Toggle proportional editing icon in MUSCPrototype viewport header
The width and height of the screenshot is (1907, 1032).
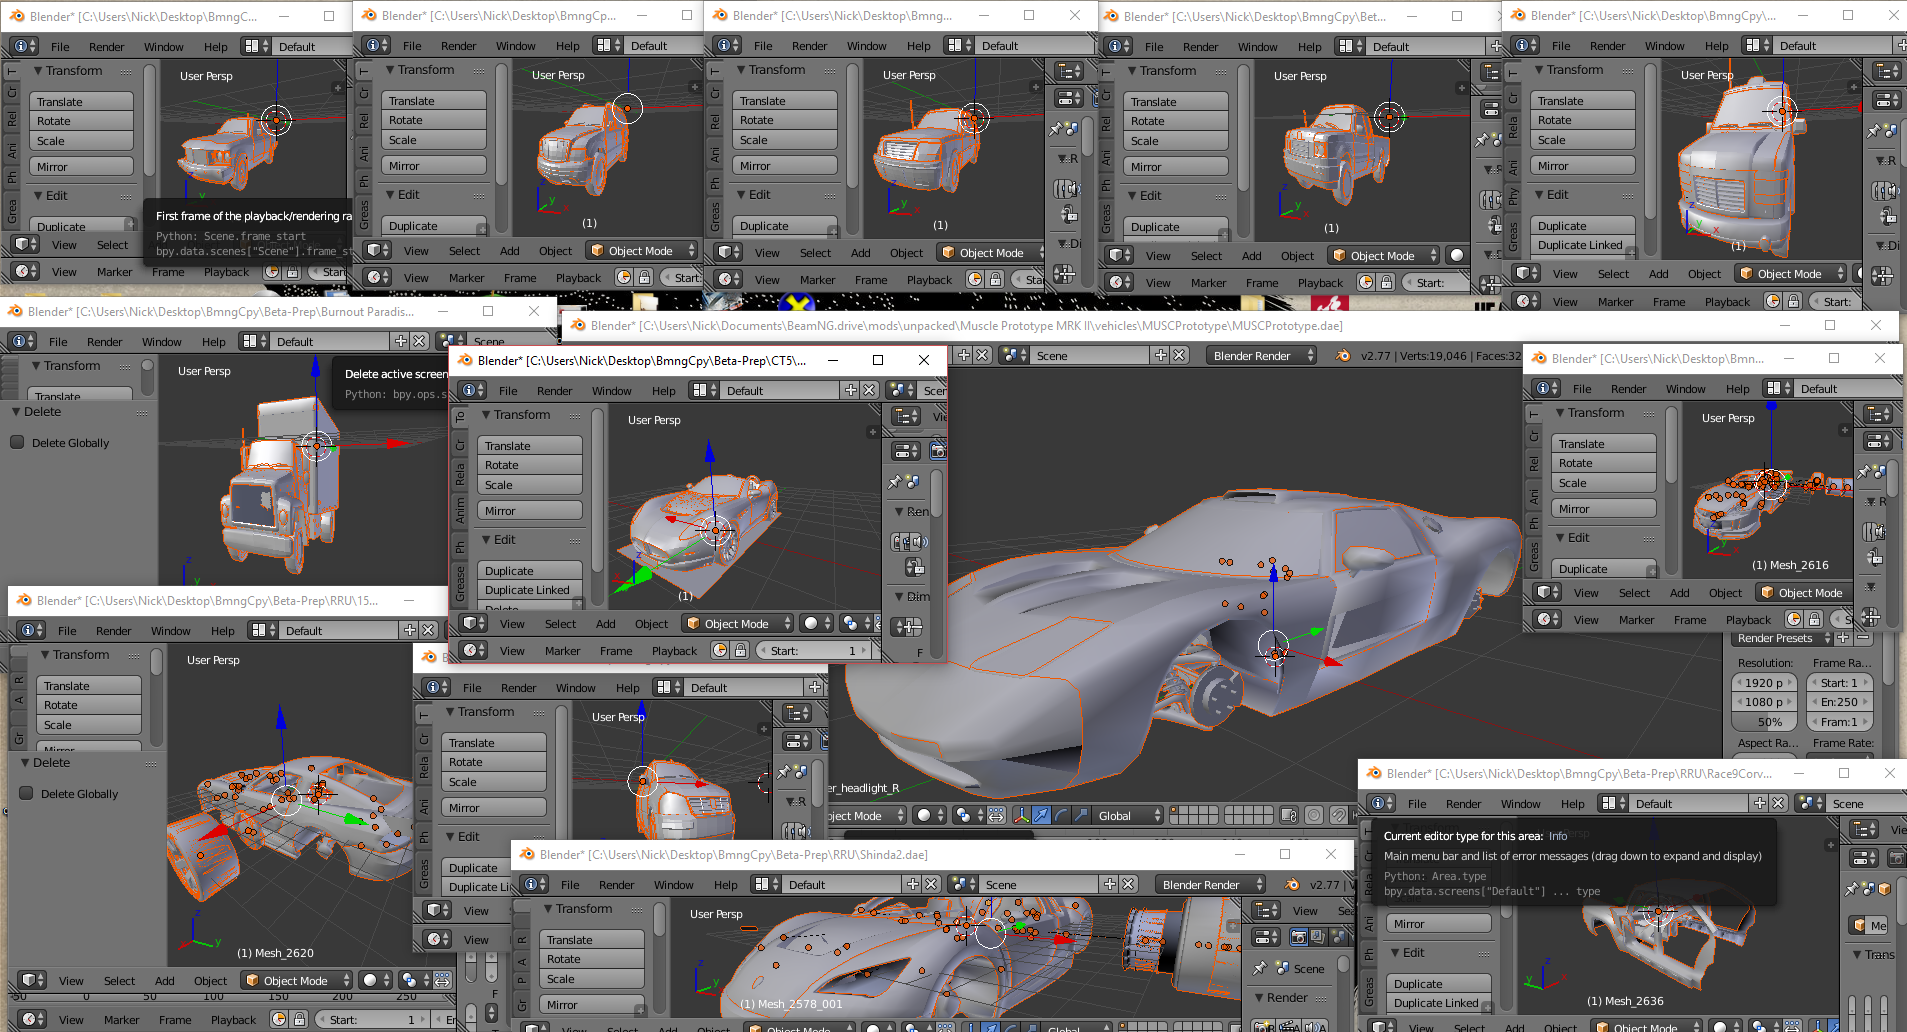[x=1314, y=815]
